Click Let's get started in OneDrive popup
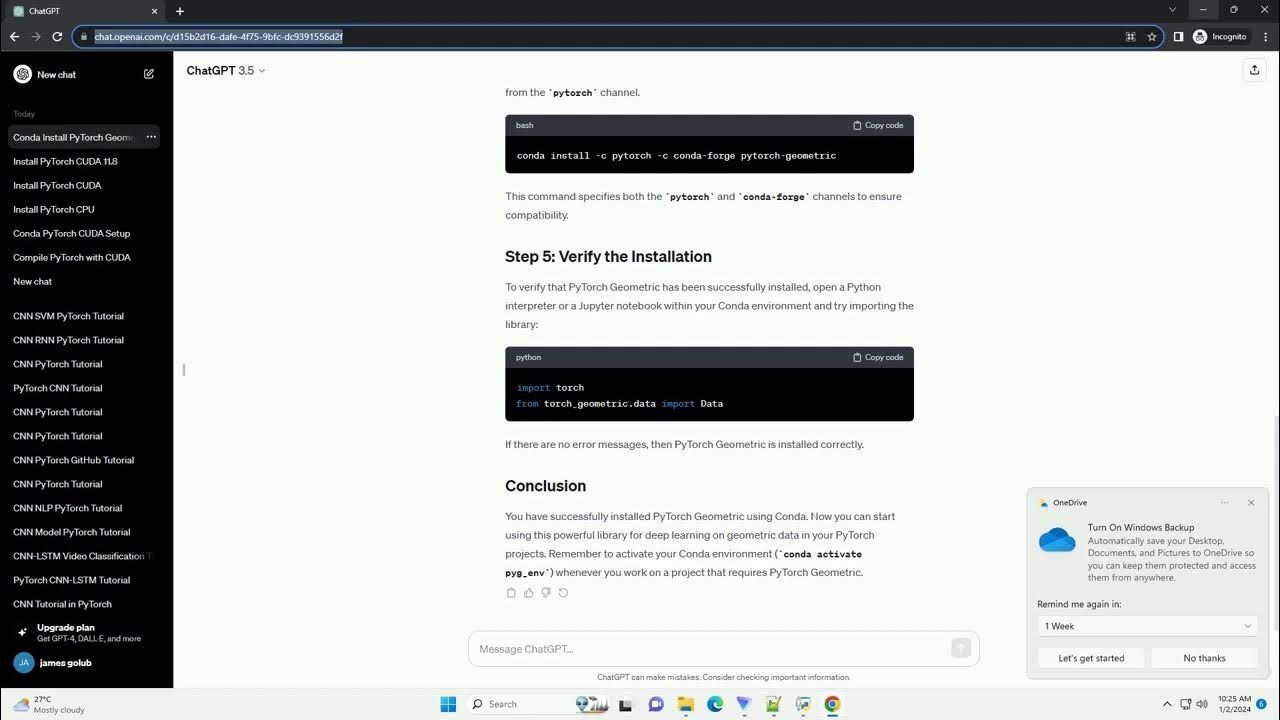1280x720 pixels. [x=1091, y=658]
